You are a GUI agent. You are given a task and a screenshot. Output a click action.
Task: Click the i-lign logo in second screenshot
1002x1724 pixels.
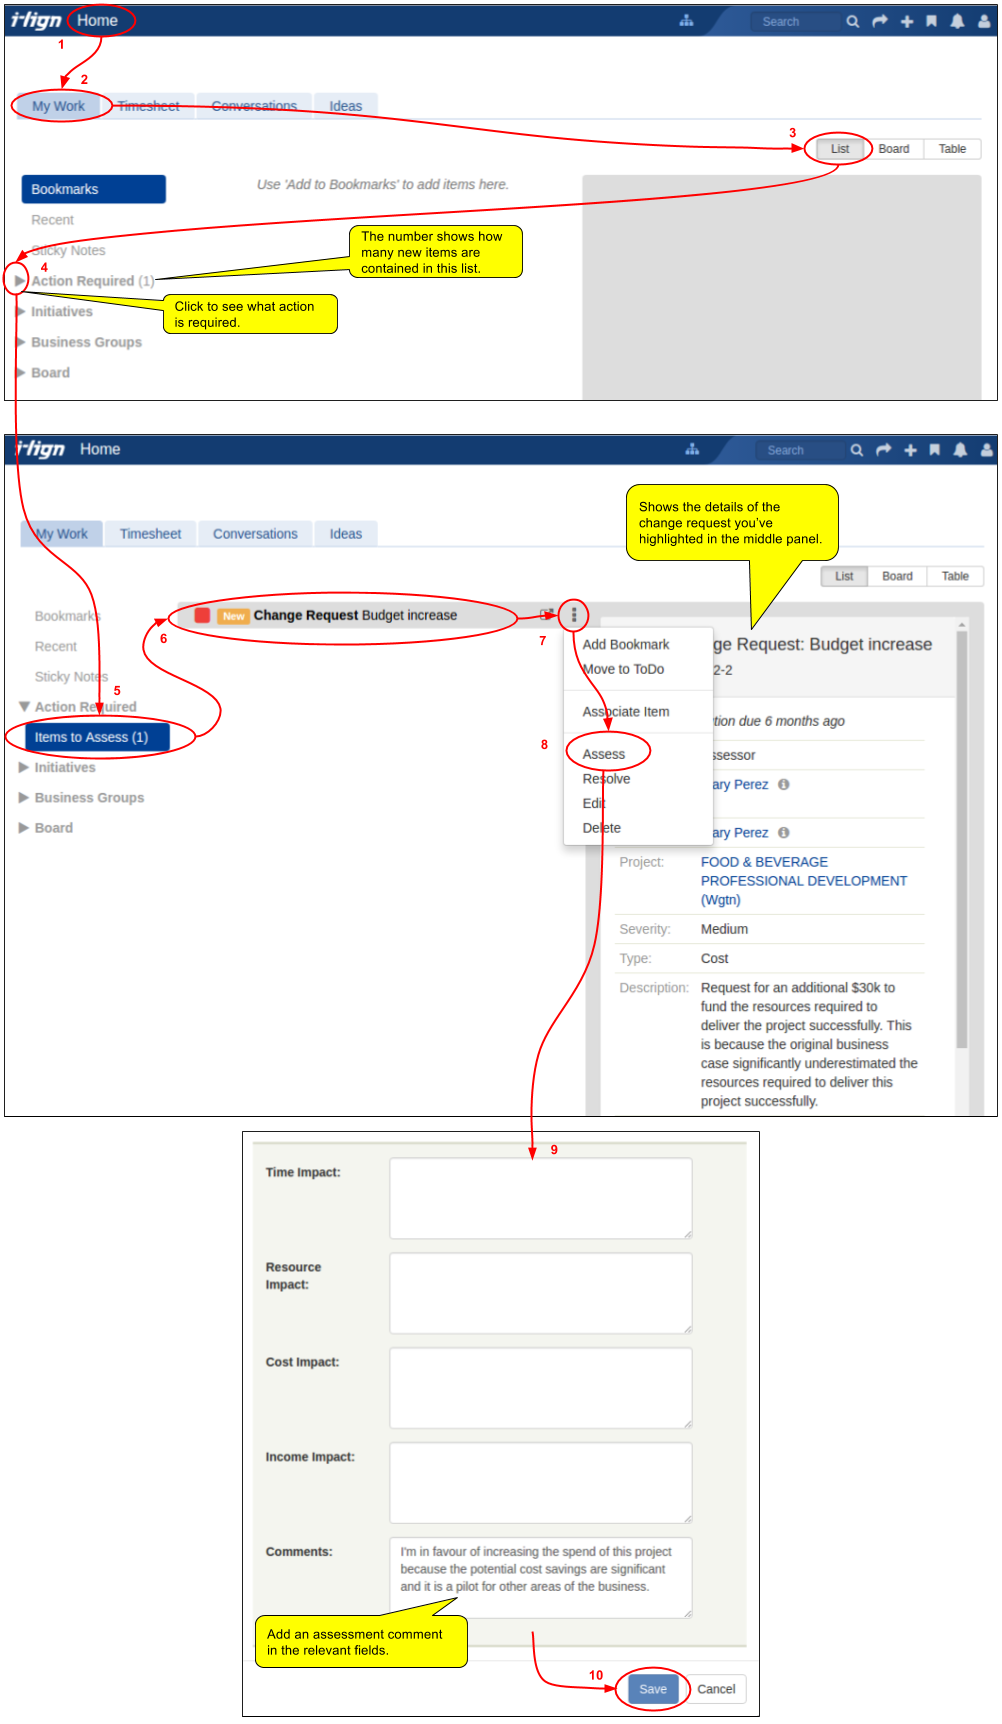tap(40, 449)
